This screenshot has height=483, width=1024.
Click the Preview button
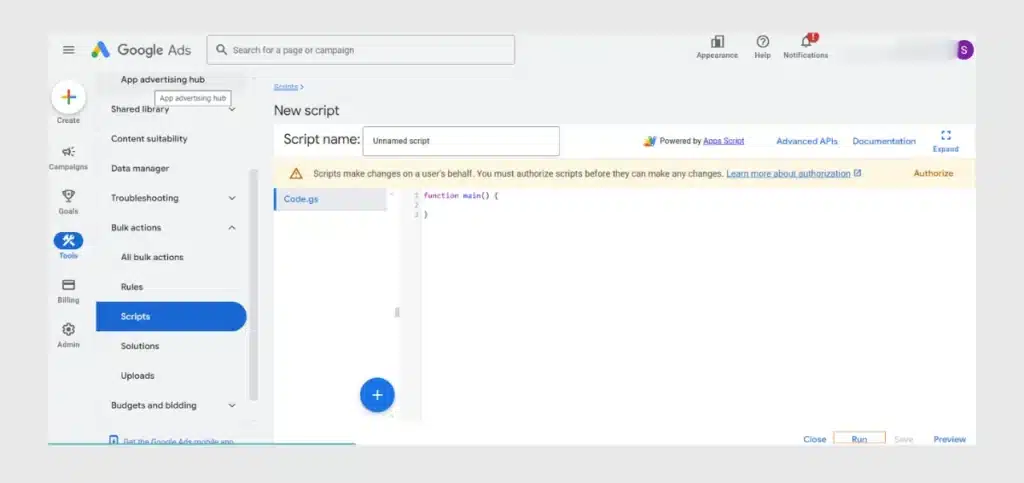point(950,439)
